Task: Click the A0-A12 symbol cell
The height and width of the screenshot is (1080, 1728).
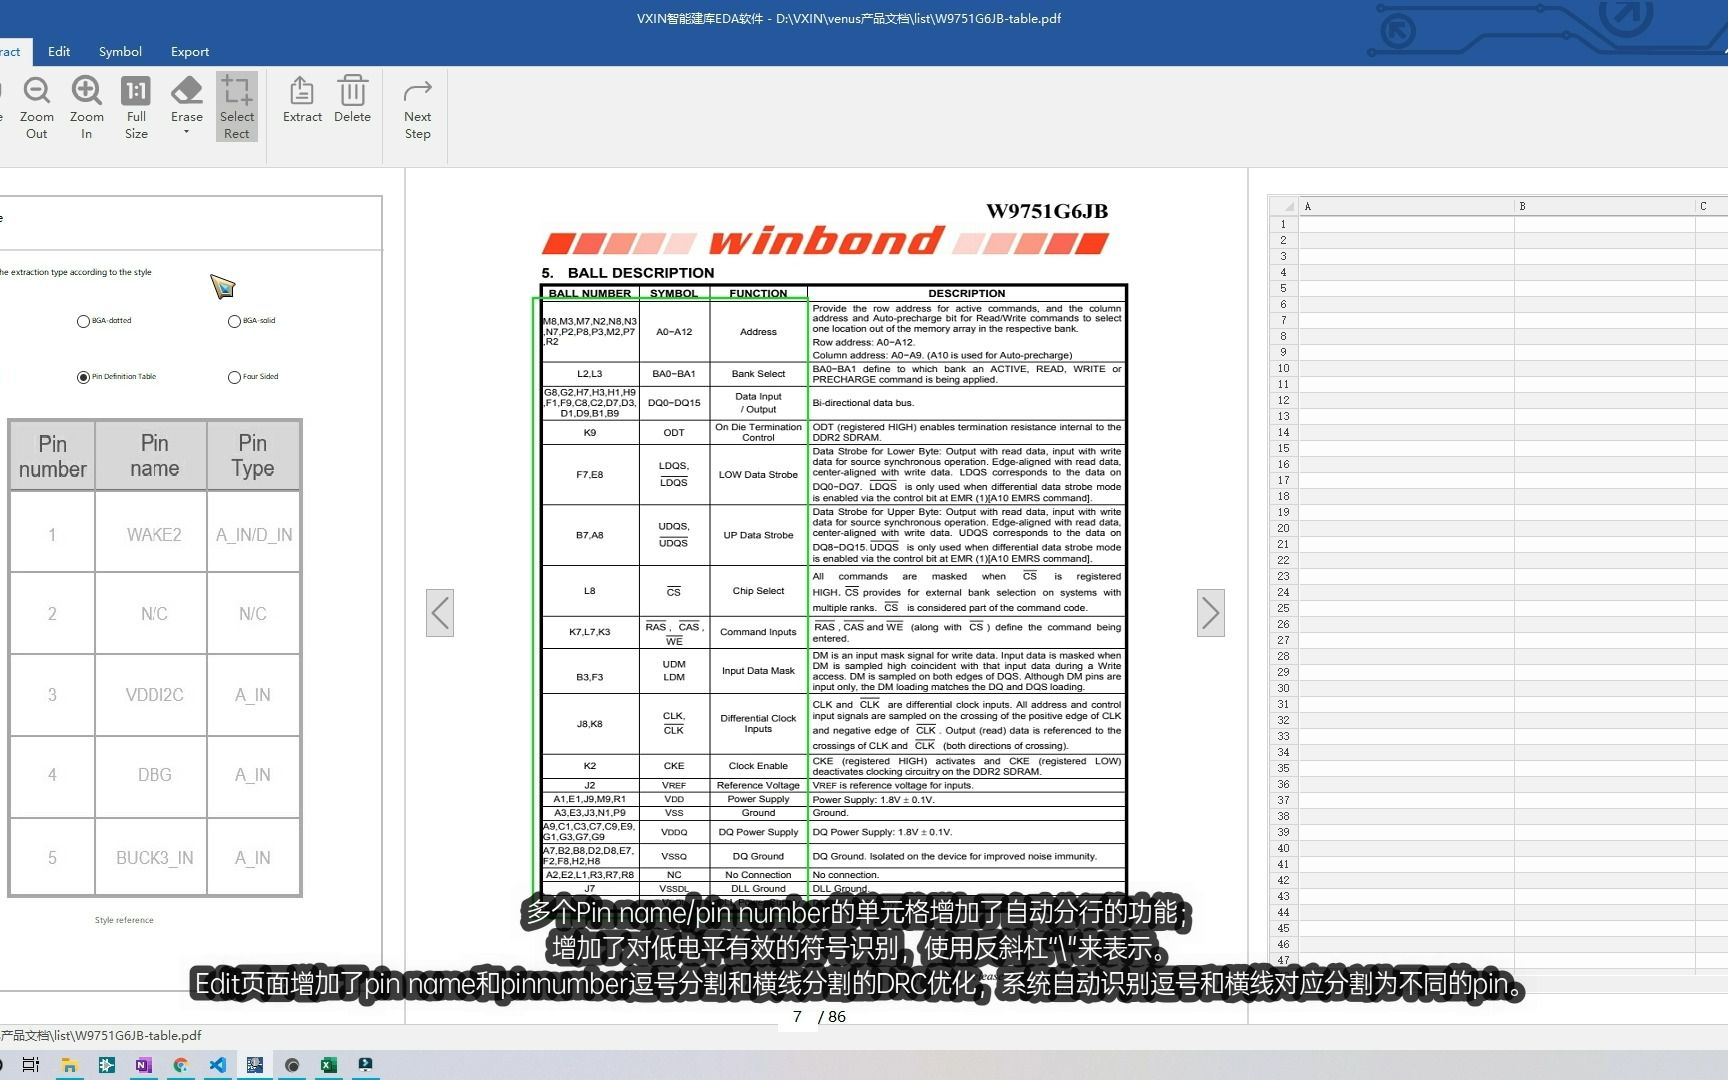Action: click(x=674, y=332)
